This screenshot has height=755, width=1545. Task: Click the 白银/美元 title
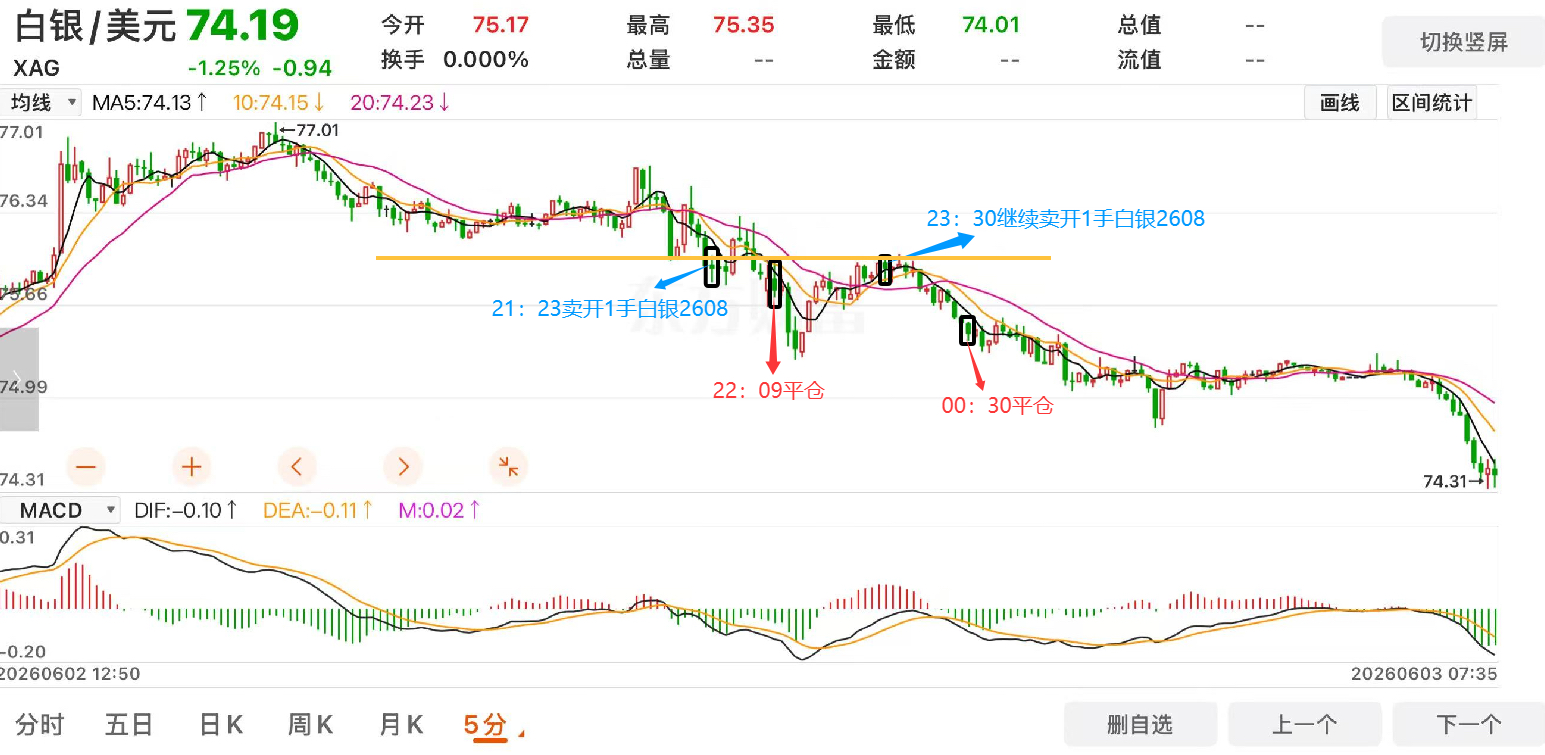[95, 27]
